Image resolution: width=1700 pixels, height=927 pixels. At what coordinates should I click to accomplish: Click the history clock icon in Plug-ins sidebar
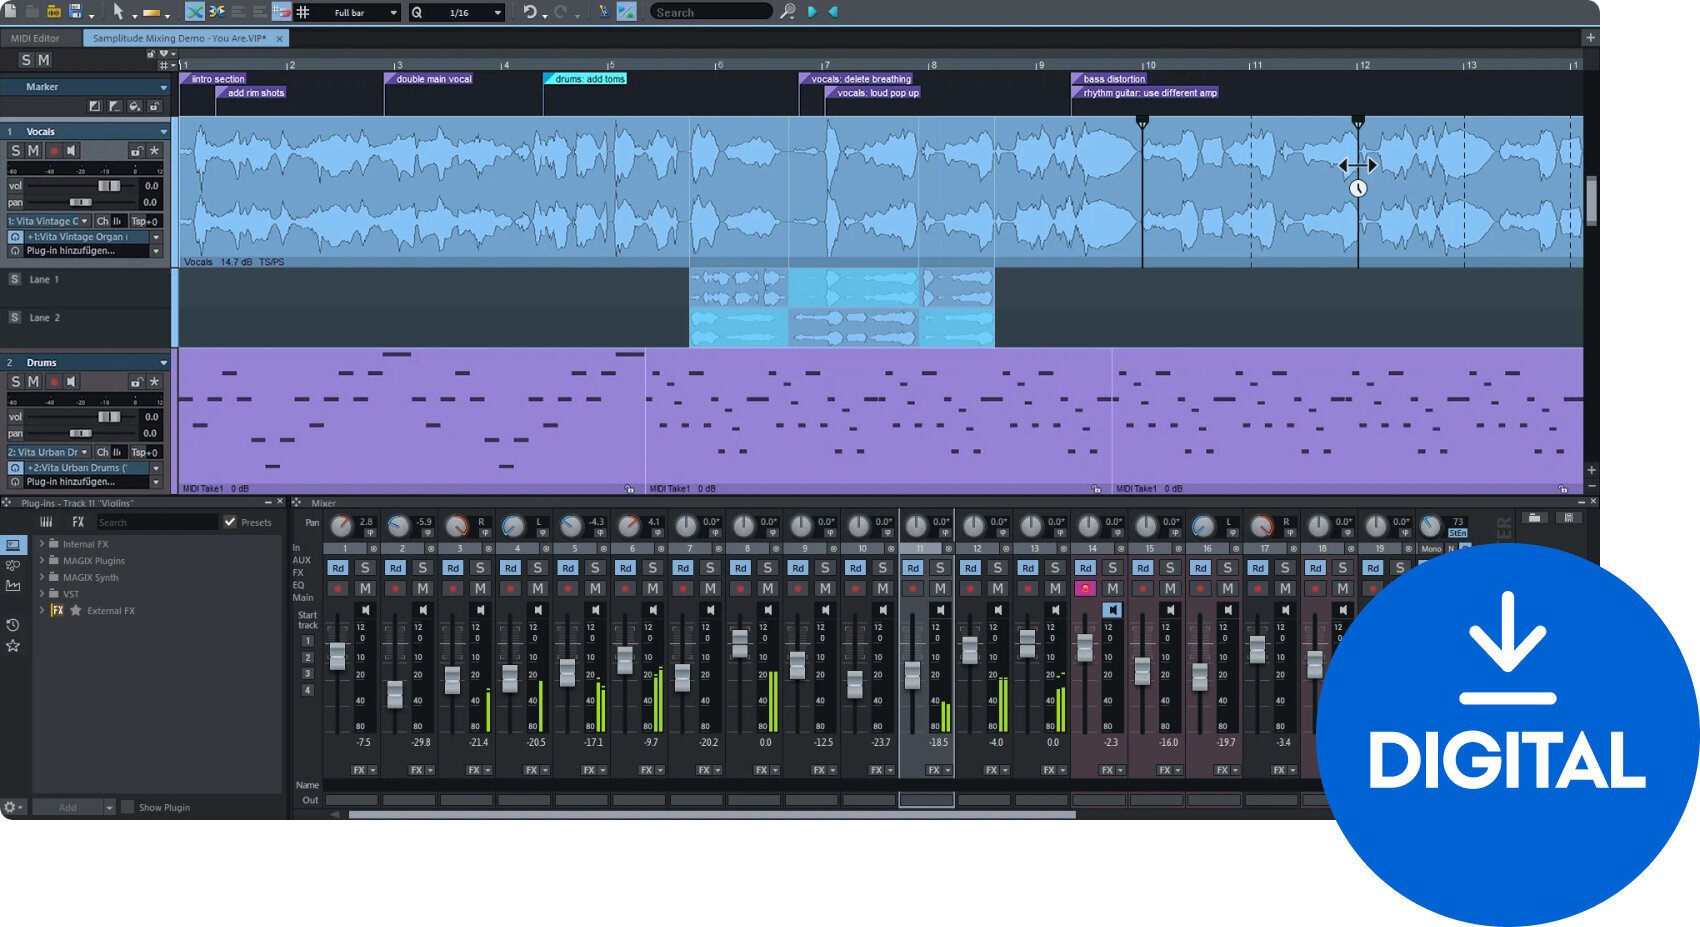[x=13, y=625]
